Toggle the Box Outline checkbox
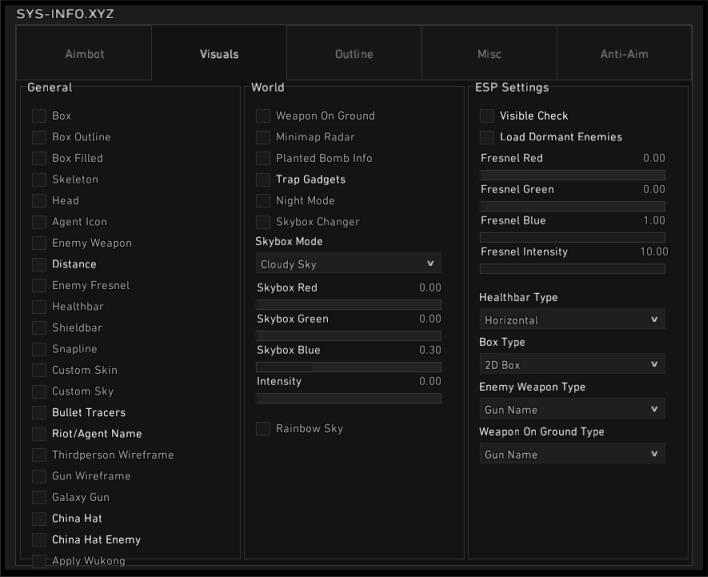The image size is (708, 577). click(39, 138)
